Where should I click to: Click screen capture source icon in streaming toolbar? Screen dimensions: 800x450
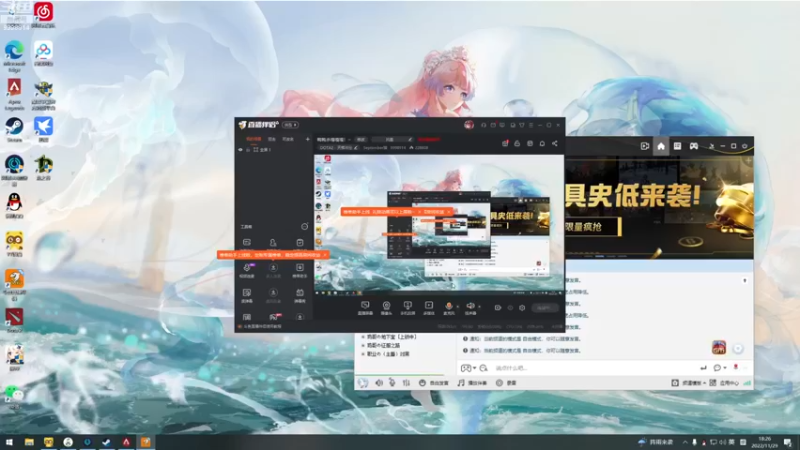coord(365,307)
